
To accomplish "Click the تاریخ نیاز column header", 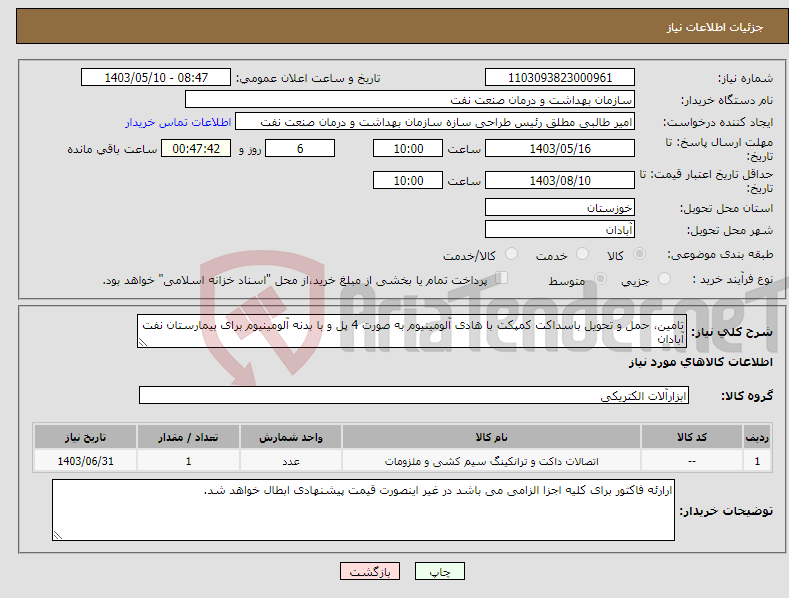I will pyautogui.click(x=86, y=437).
